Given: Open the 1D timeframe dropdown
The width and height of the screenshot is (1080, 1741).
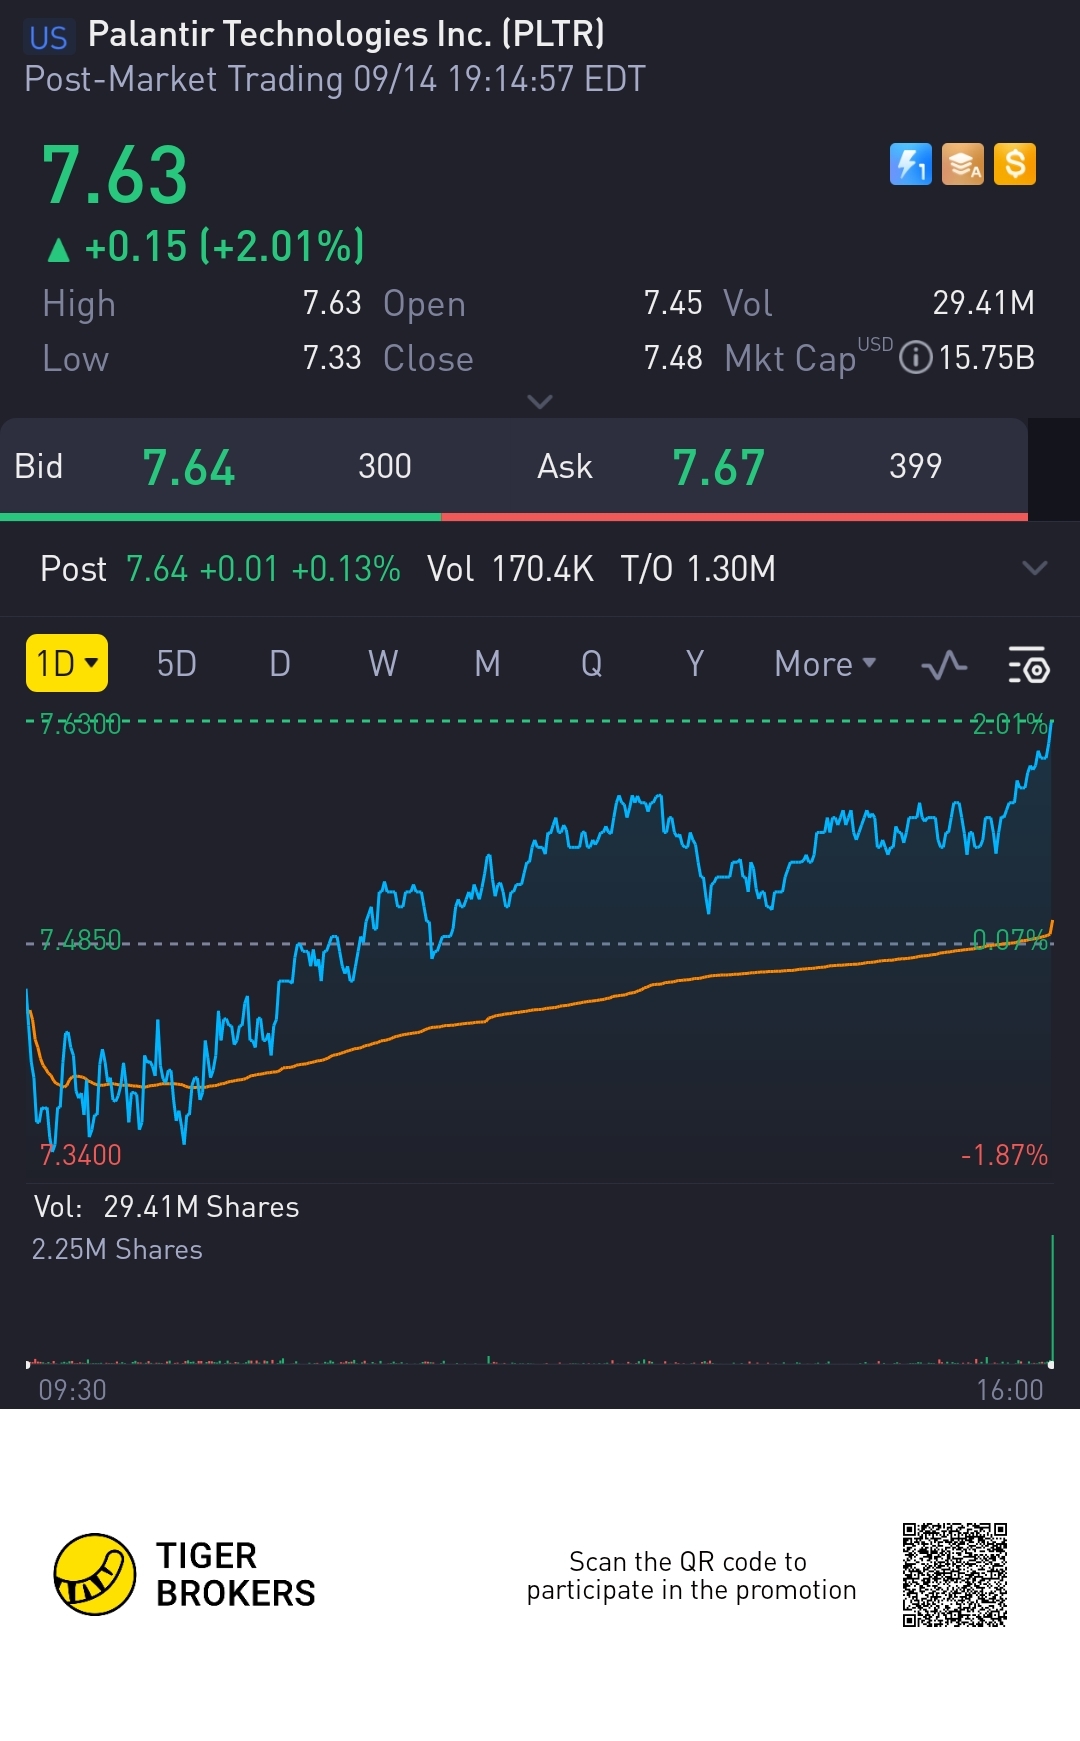Looking at the screenshot, I should (66, 663).
